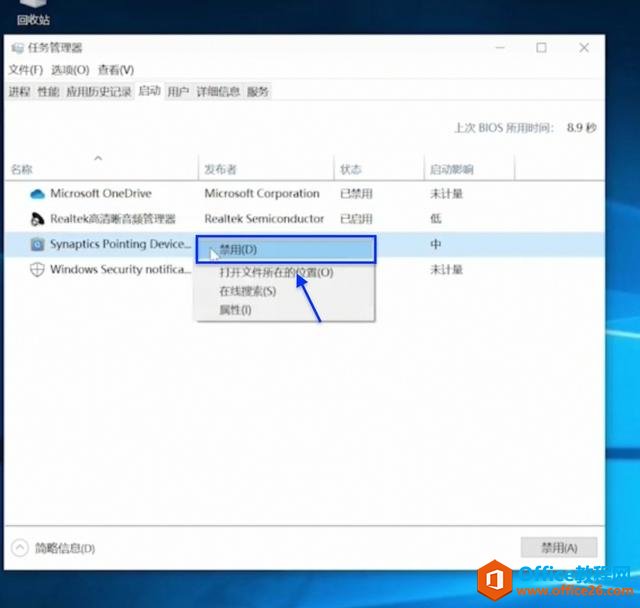Click the 简略信息(D) label

click(x=65, y=548)
